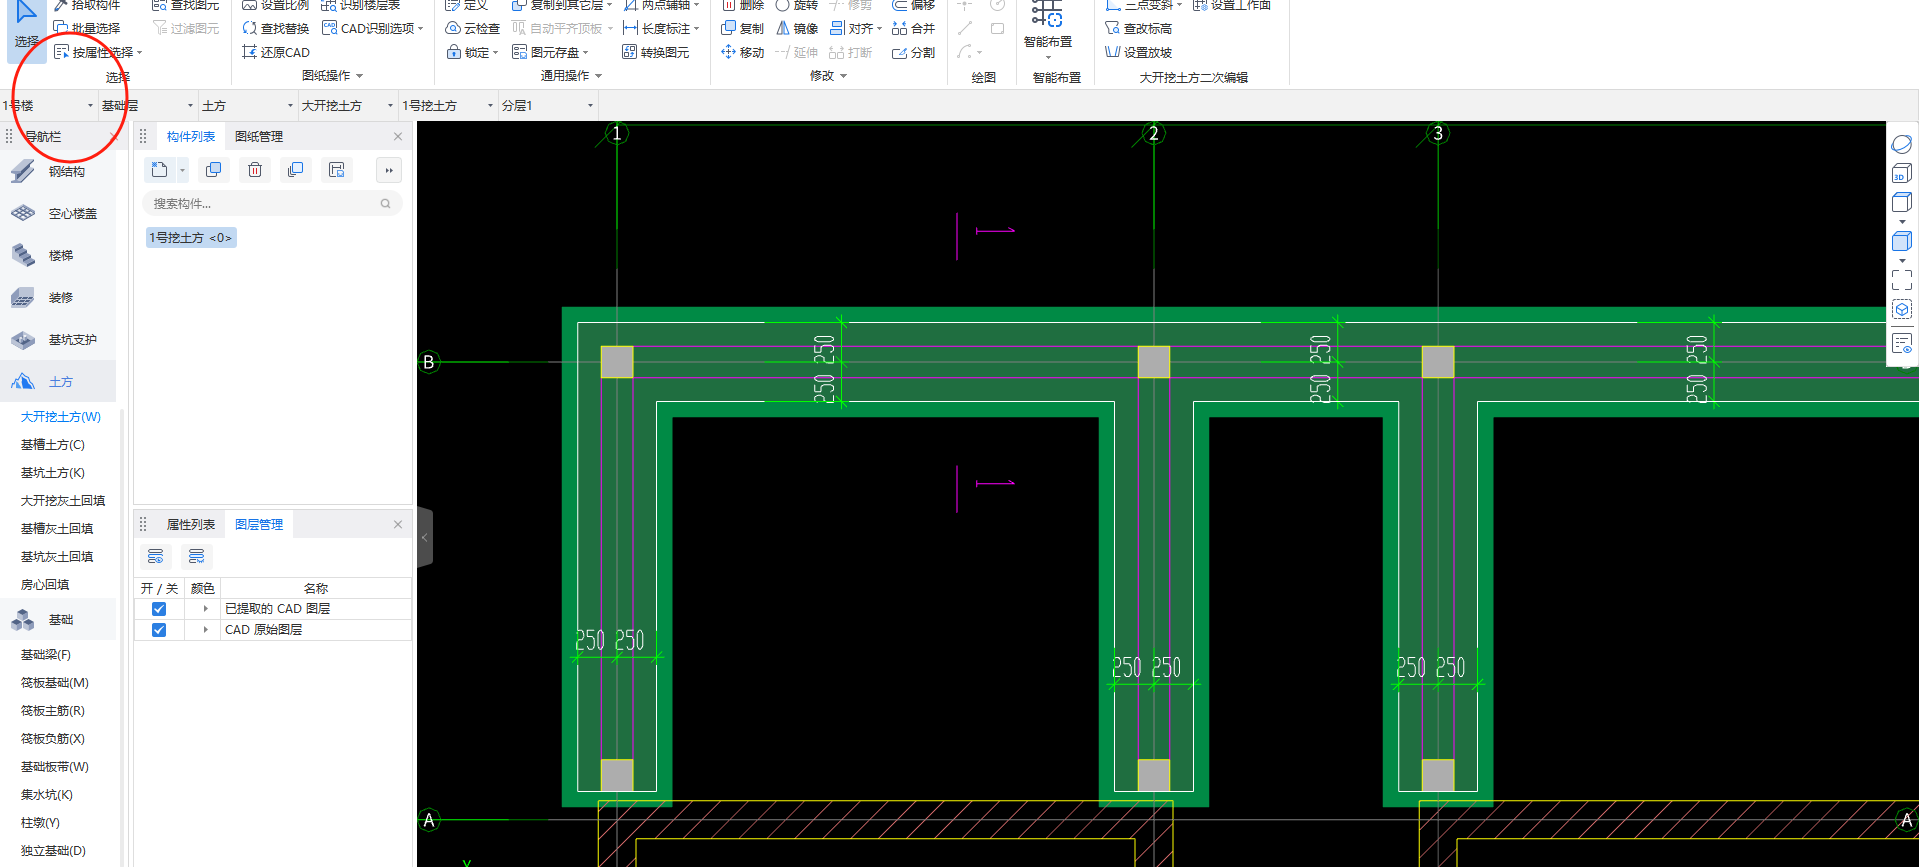Viewport: 1919px width, 867px height.
Task: Expand CAD 原始图层 row arrow
Action: click(205, 630)
